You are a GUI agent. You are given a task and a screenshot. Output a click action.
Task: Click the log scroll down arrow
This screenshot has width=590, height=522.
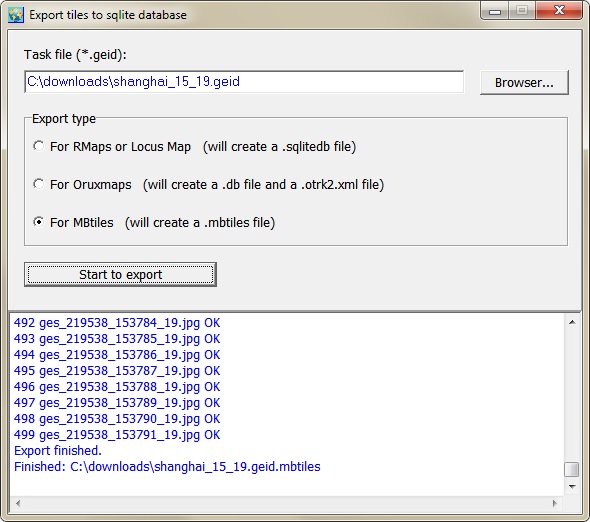[572, 487]
